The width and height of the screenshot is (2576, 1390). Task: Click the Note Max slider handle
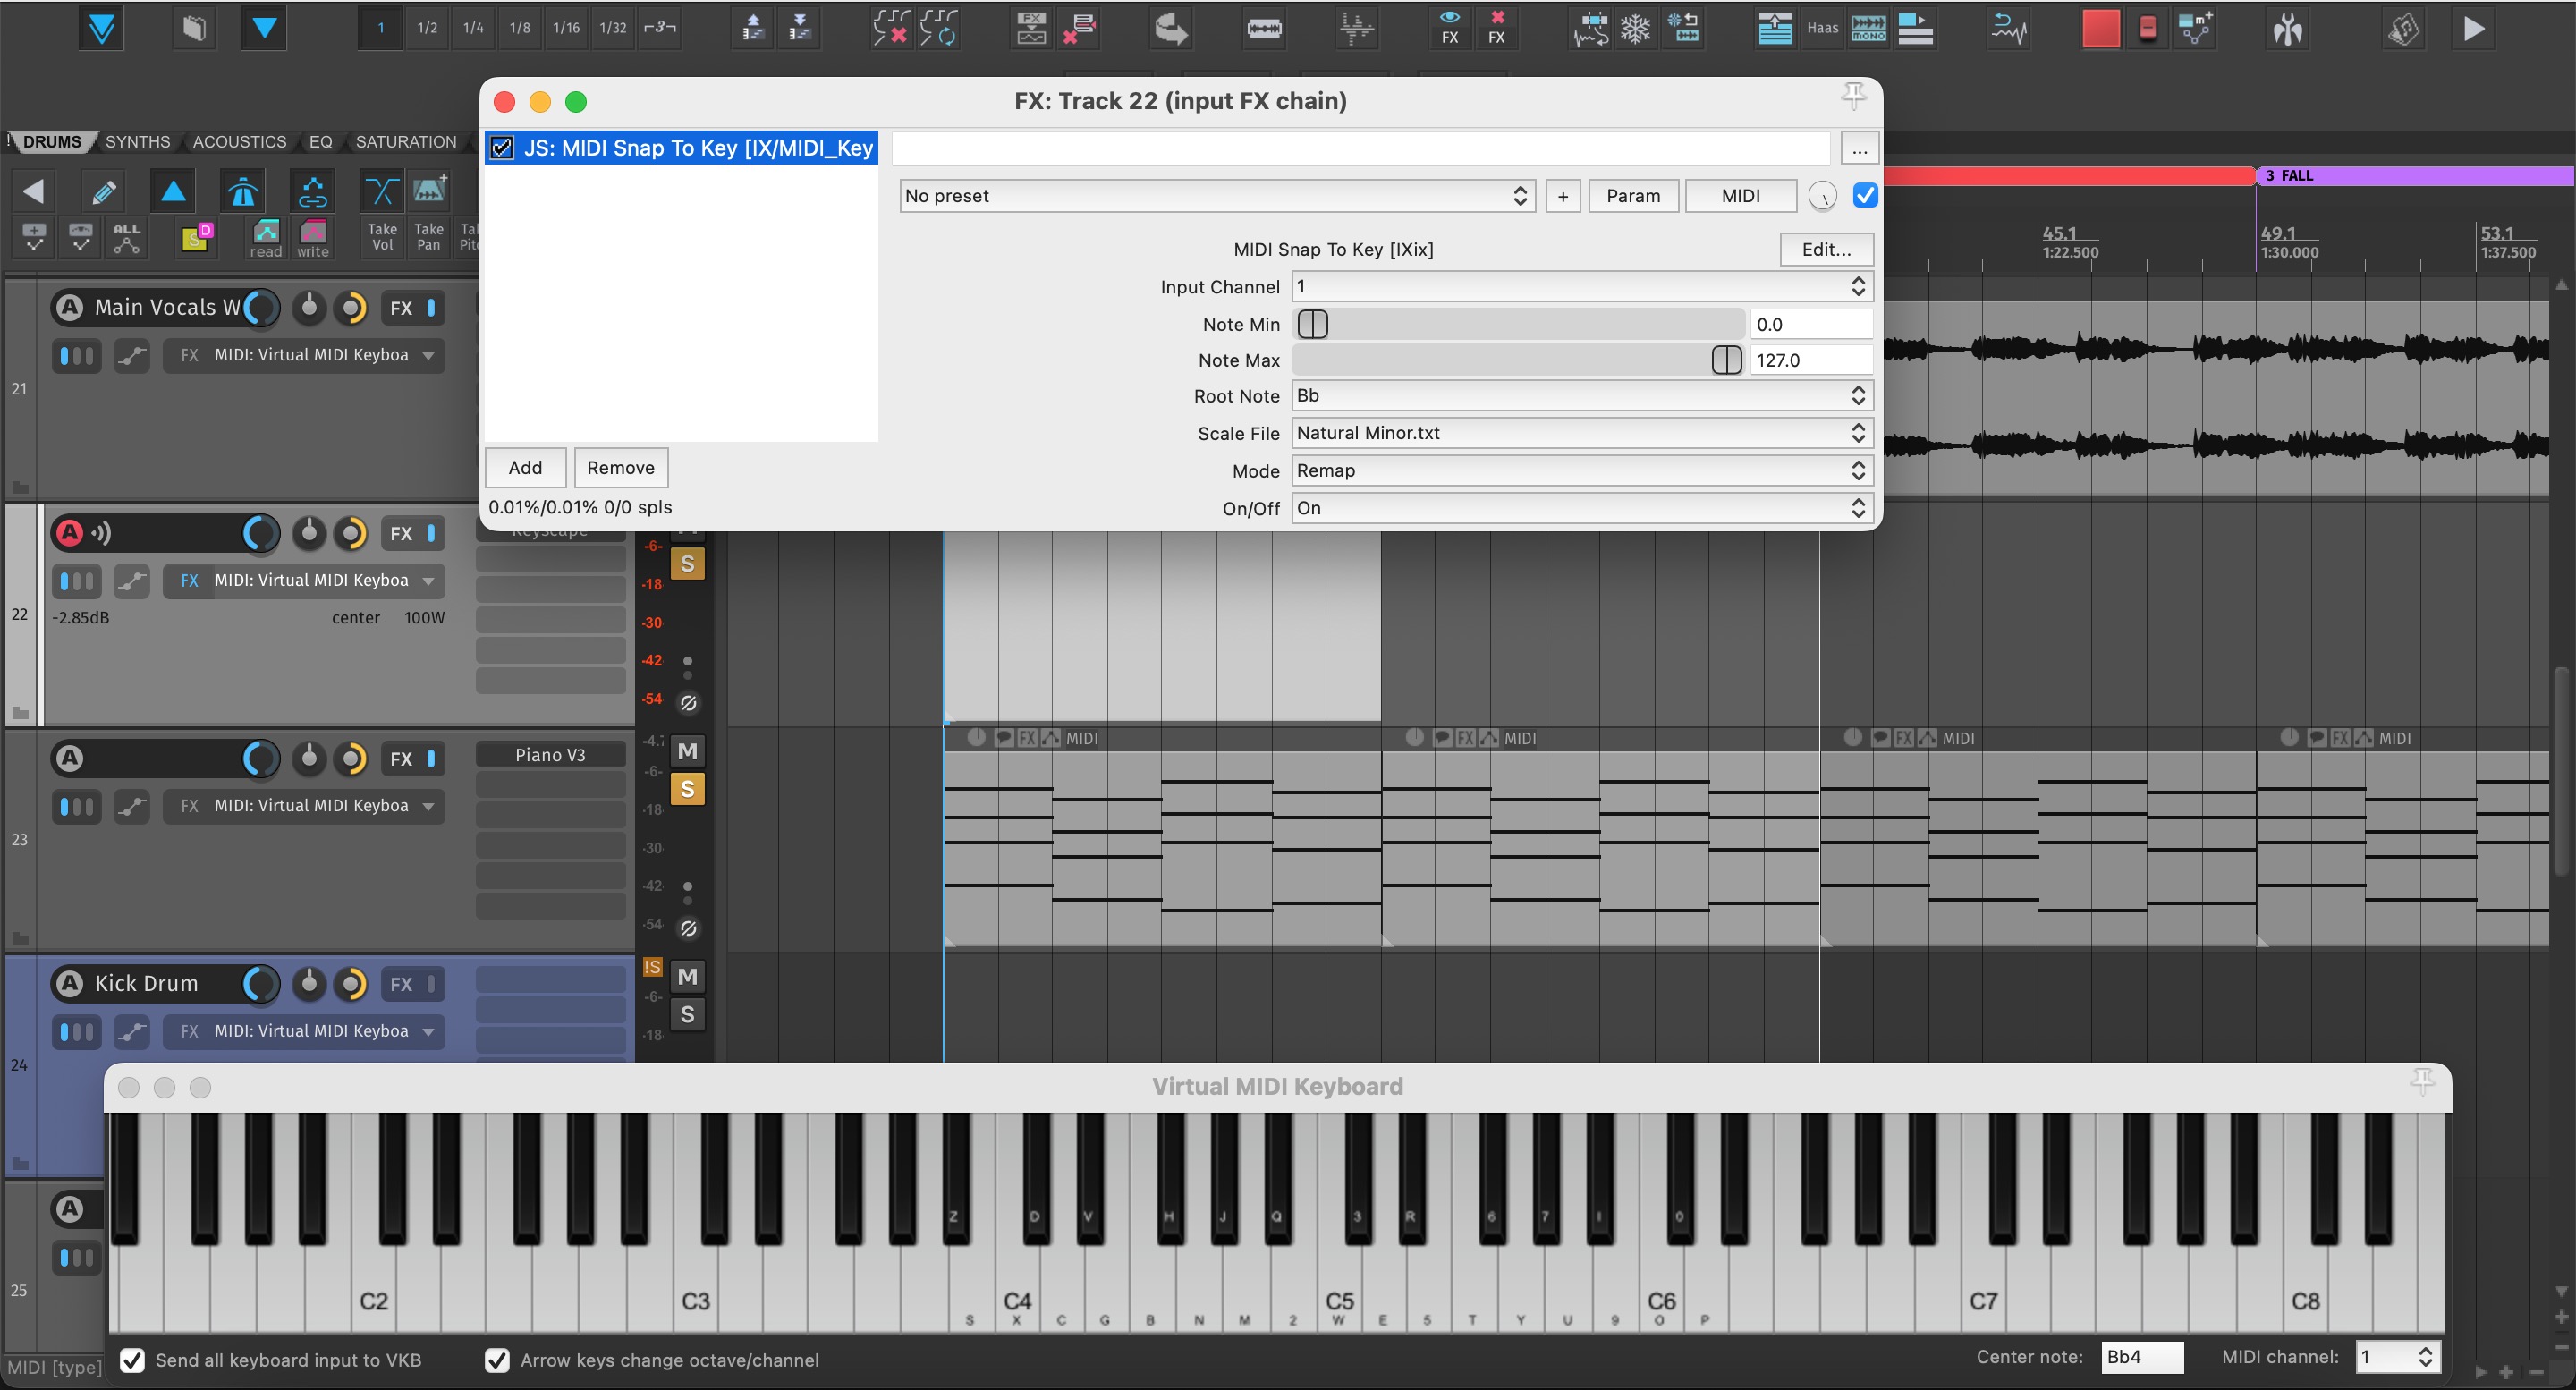pyautogui.click(x=1726, y=360)
